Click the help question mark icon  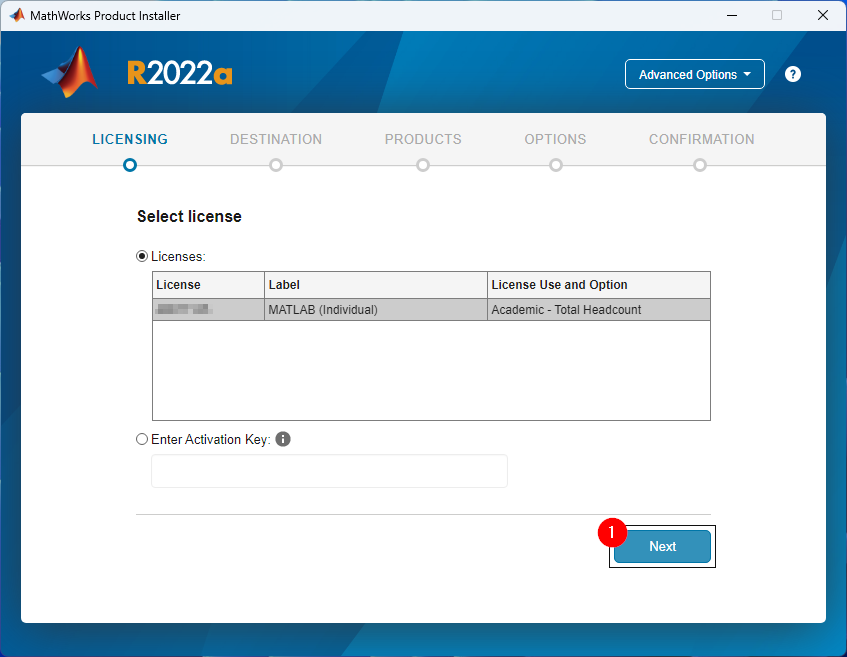[792, 74]
